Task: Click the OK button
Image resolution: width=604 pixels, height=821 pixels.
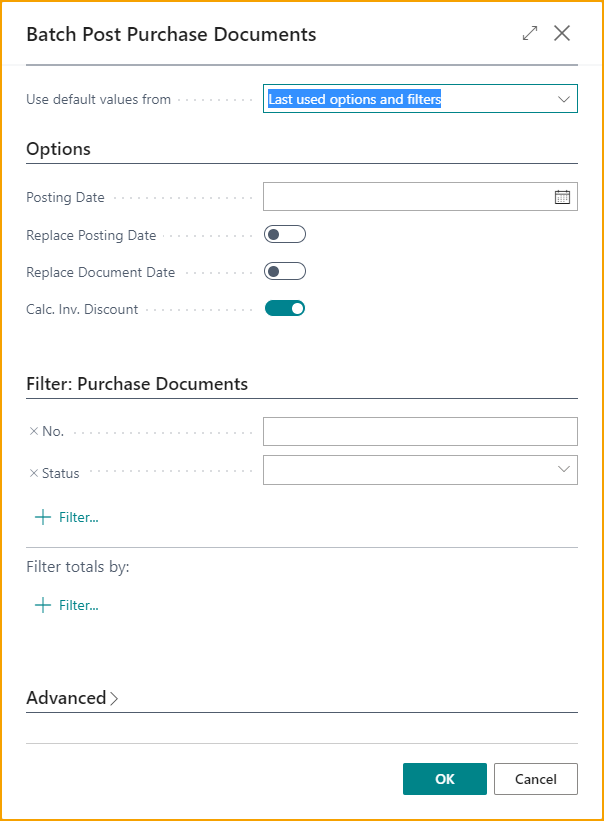Action: [444, 778]
